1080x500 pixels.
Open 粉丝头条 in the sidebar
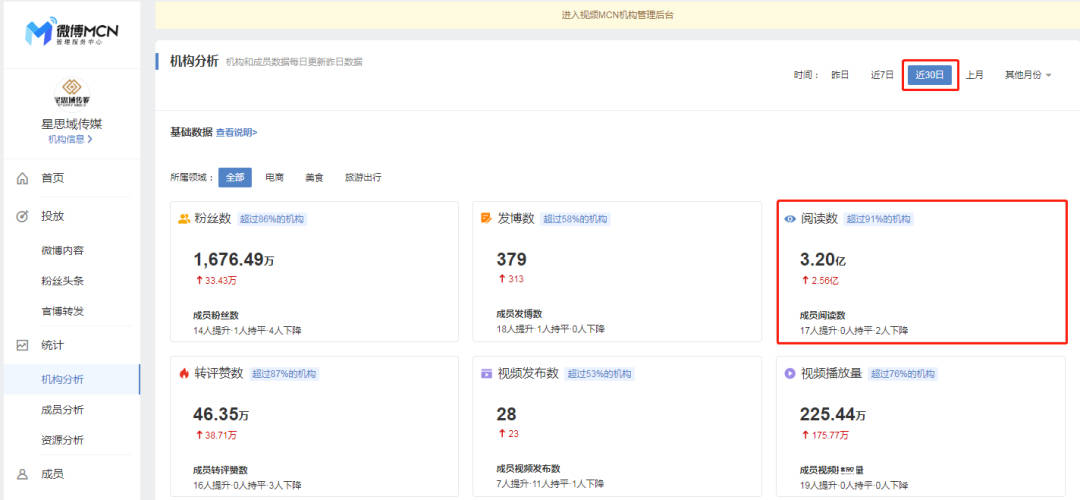(63, 281)
